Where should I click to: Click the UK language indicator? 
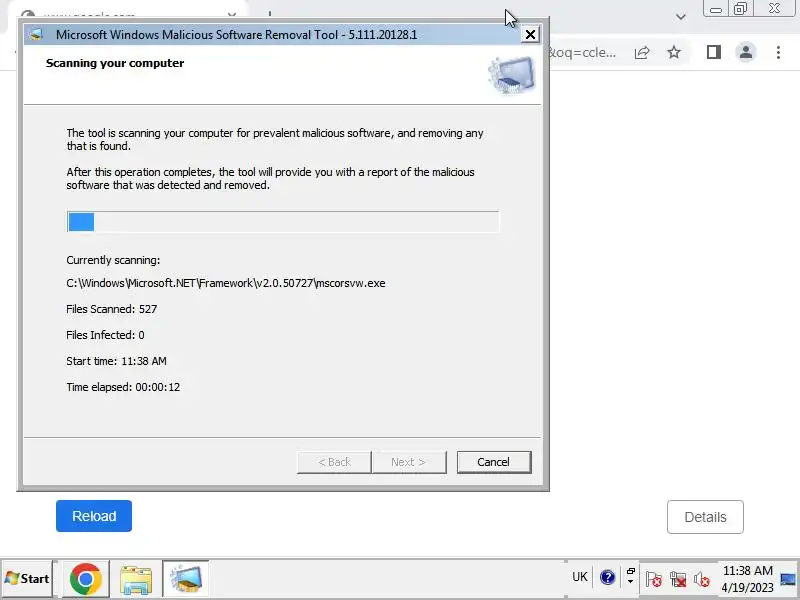tap(580, 577)
